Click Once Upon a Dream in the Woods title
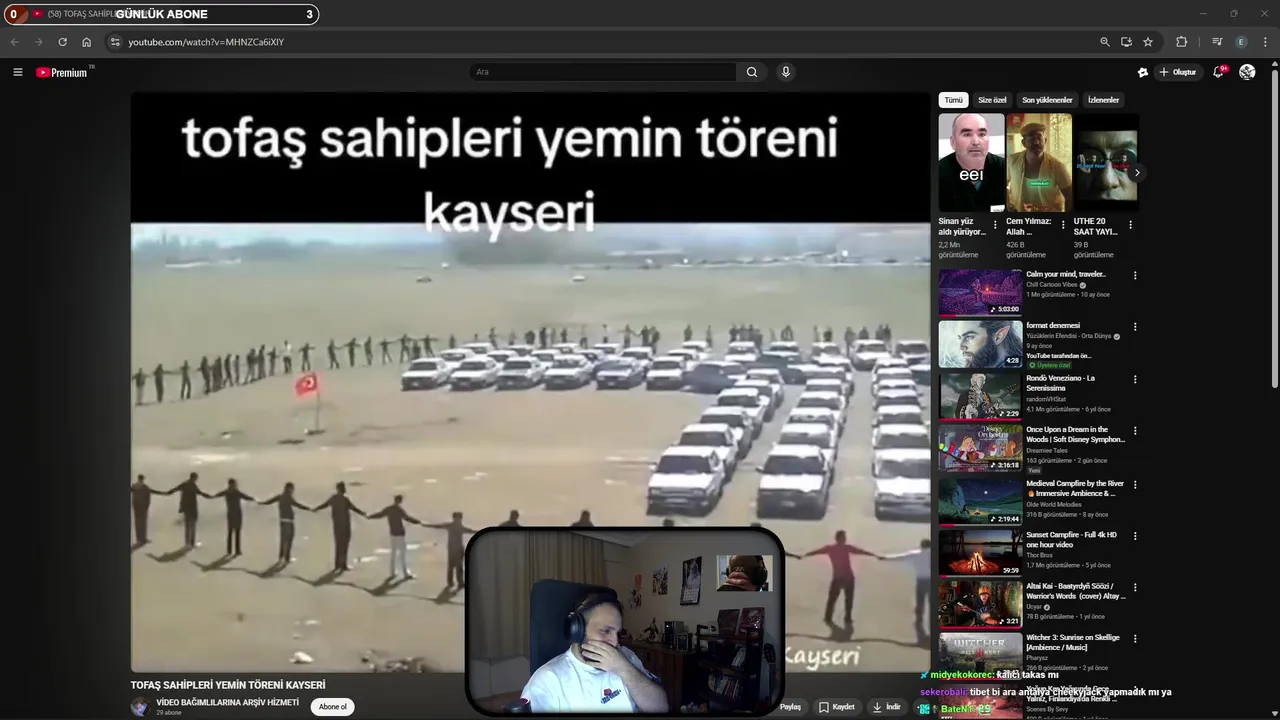The image size is (1280, 720). click(x=1075, y=435)
